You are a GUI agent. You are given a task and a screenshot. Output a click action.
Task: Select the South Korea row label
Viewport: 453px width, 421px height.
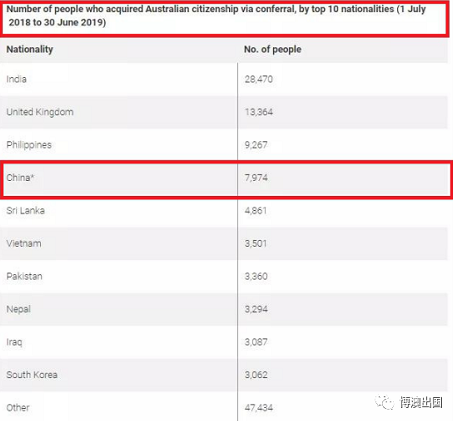coord(32,375)
